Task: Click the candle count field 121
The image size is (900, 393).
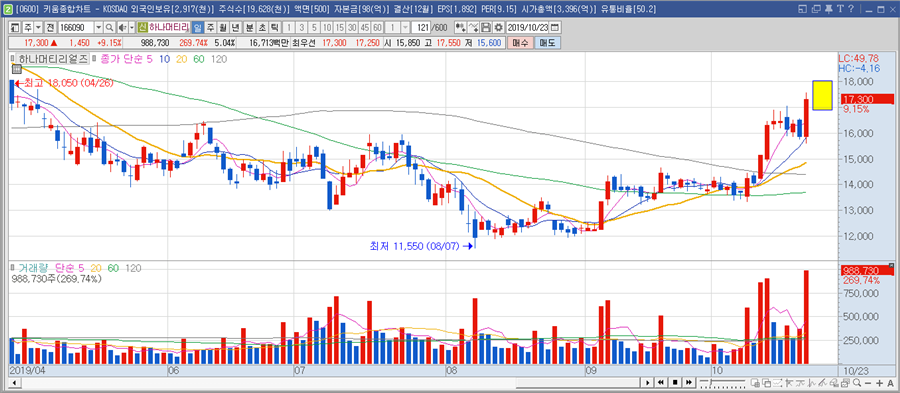Action: coord(421,28)
